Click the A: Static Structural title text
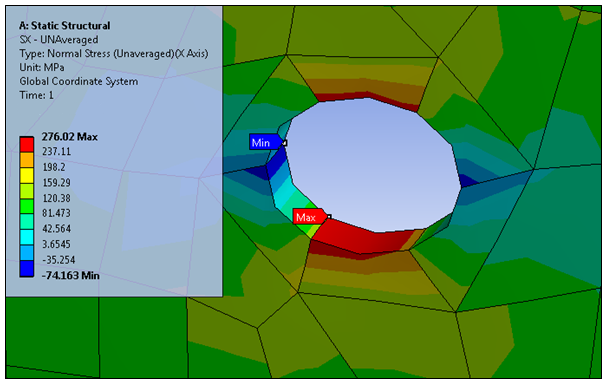The height and width of the screenshot is (384, 607). [65, 26]
